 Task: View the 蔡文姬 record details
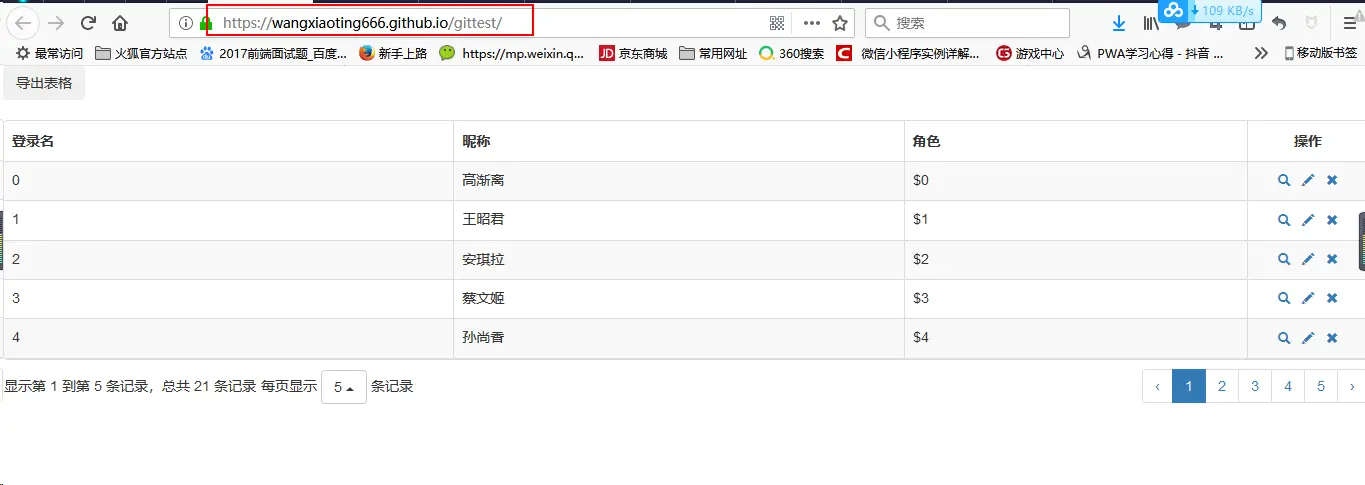1284,298
